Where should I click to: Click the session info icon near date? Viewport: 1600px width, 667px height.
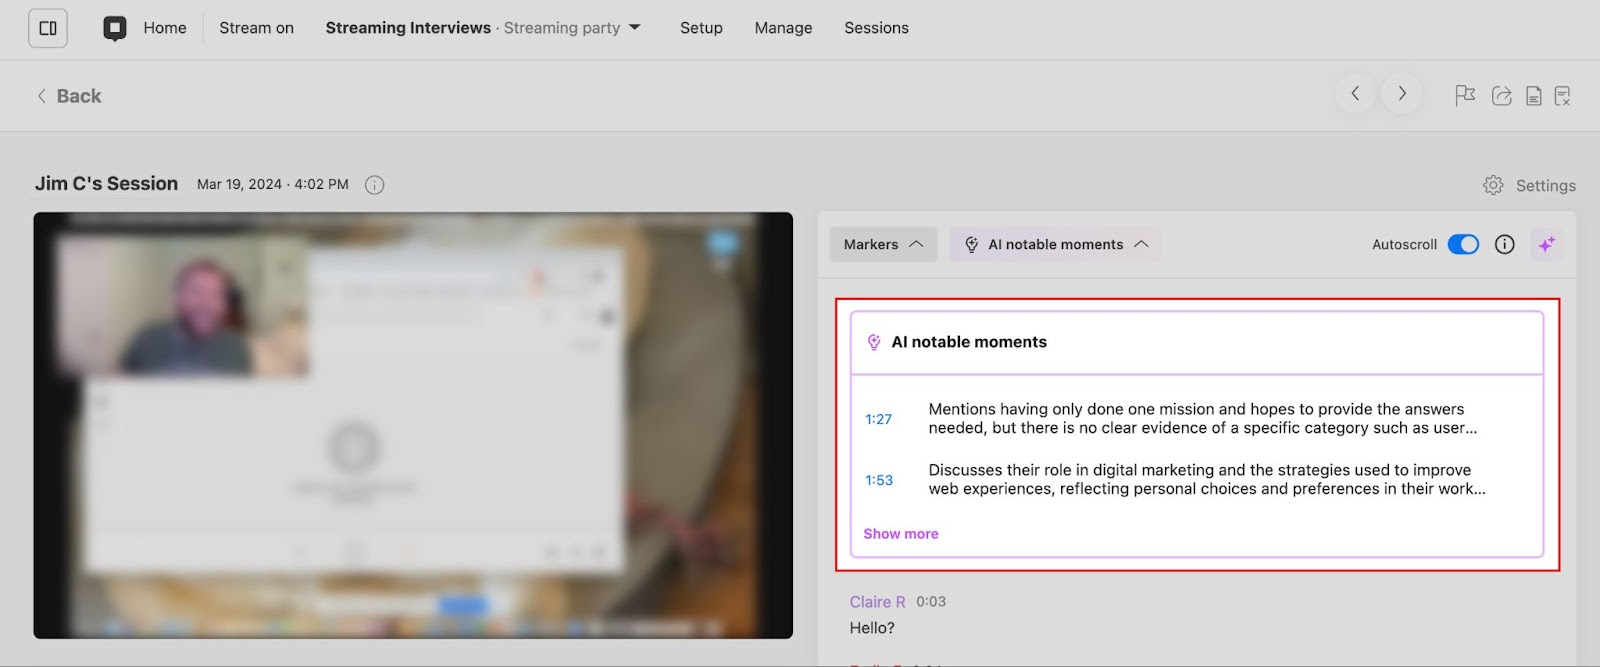(x=374, y=185)
